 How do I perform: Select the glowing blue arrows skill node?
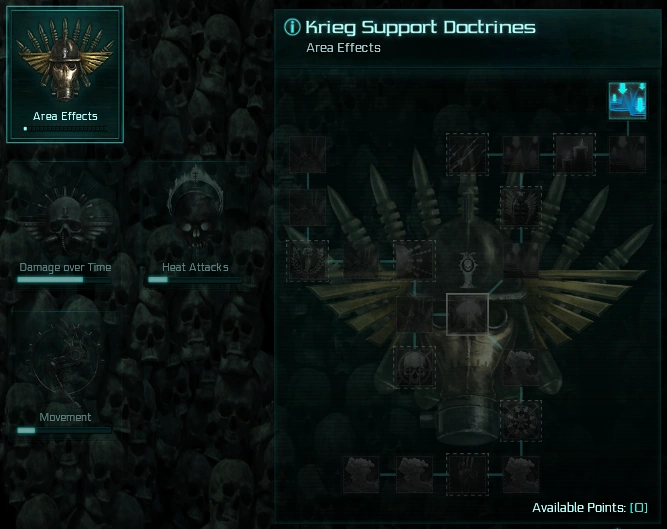point(627,101)
